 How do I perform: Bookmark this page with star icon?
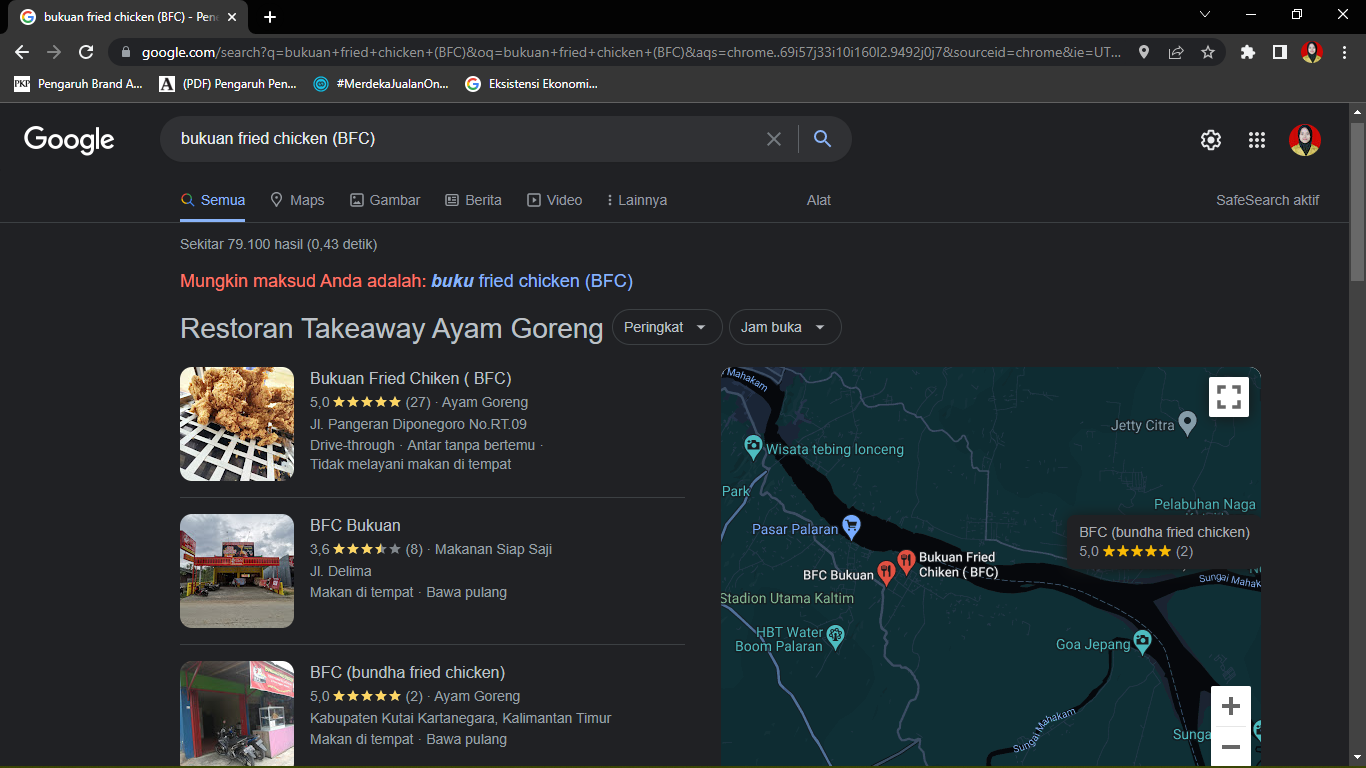(1208, 52)
